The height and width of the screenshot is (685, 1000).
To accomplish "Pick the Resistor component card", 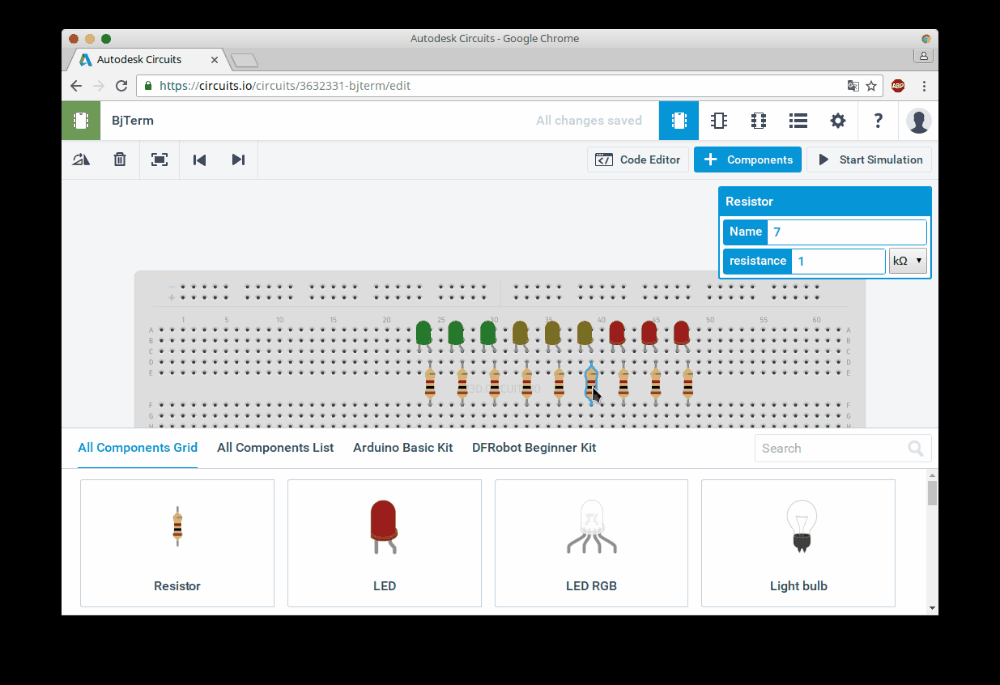I will [177, 543].
